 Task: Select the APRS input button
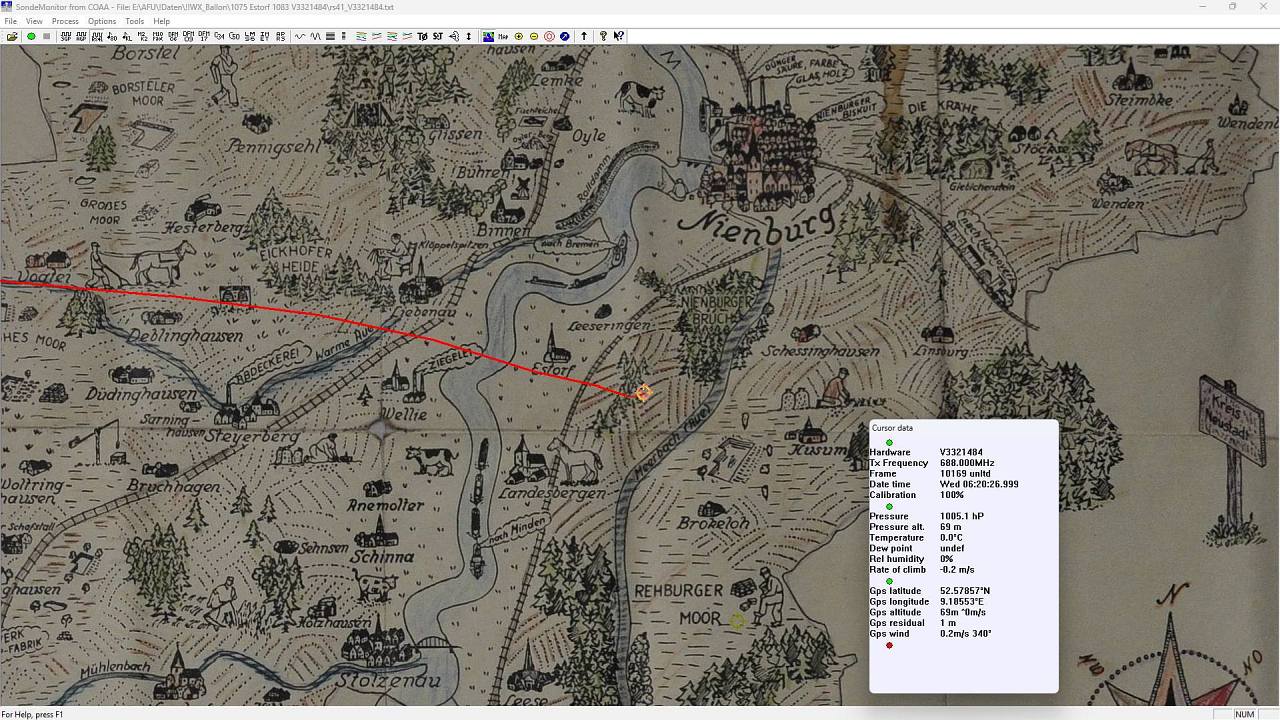280,36
